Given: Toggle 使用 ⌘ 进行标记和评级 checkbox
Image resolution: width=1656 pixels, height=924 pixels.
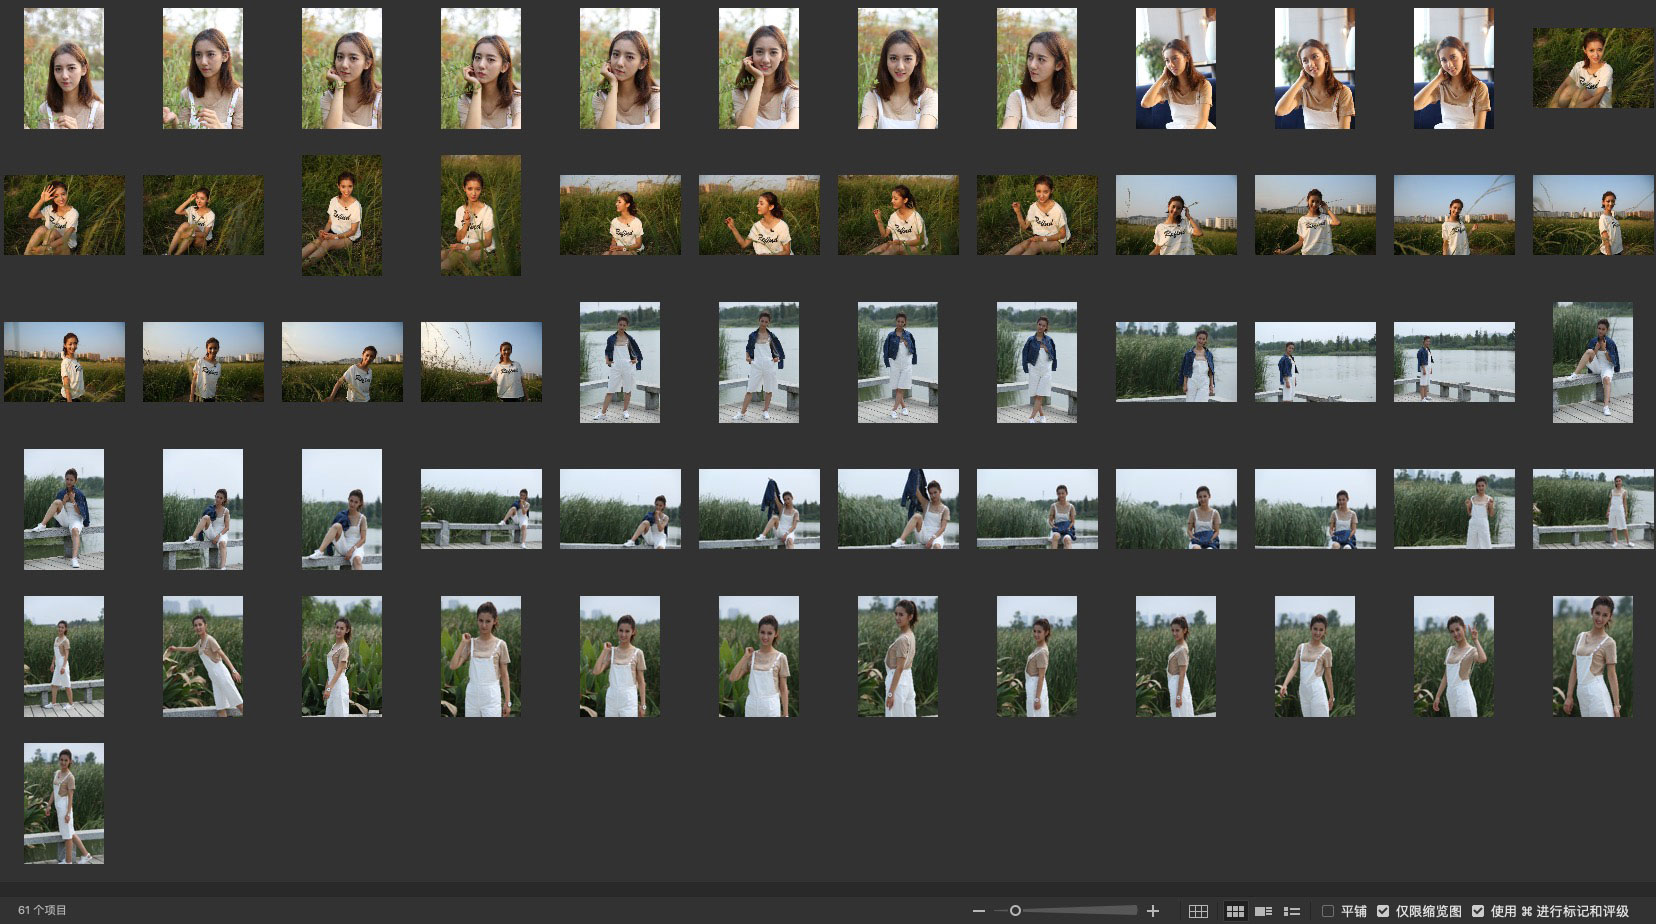Looking at the screenshot, I should point(1478,911).
